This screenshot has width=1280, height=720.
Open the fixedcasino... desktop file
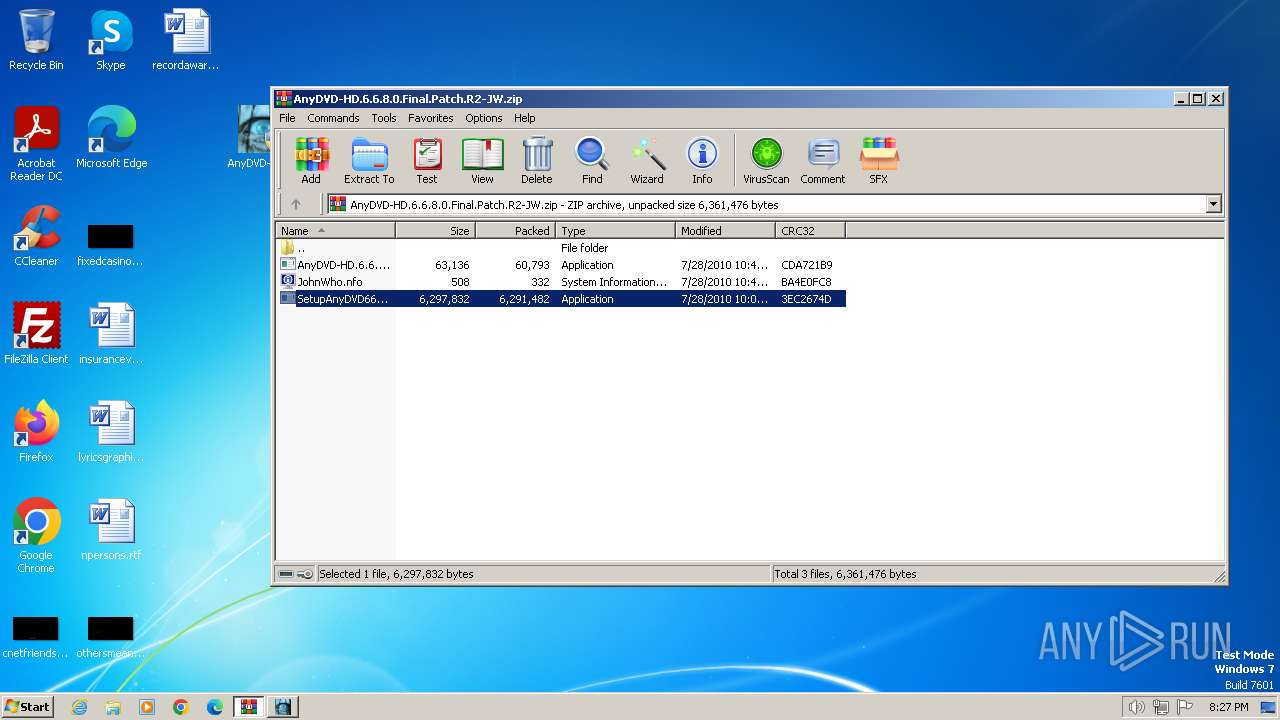[x=111, y=245]
